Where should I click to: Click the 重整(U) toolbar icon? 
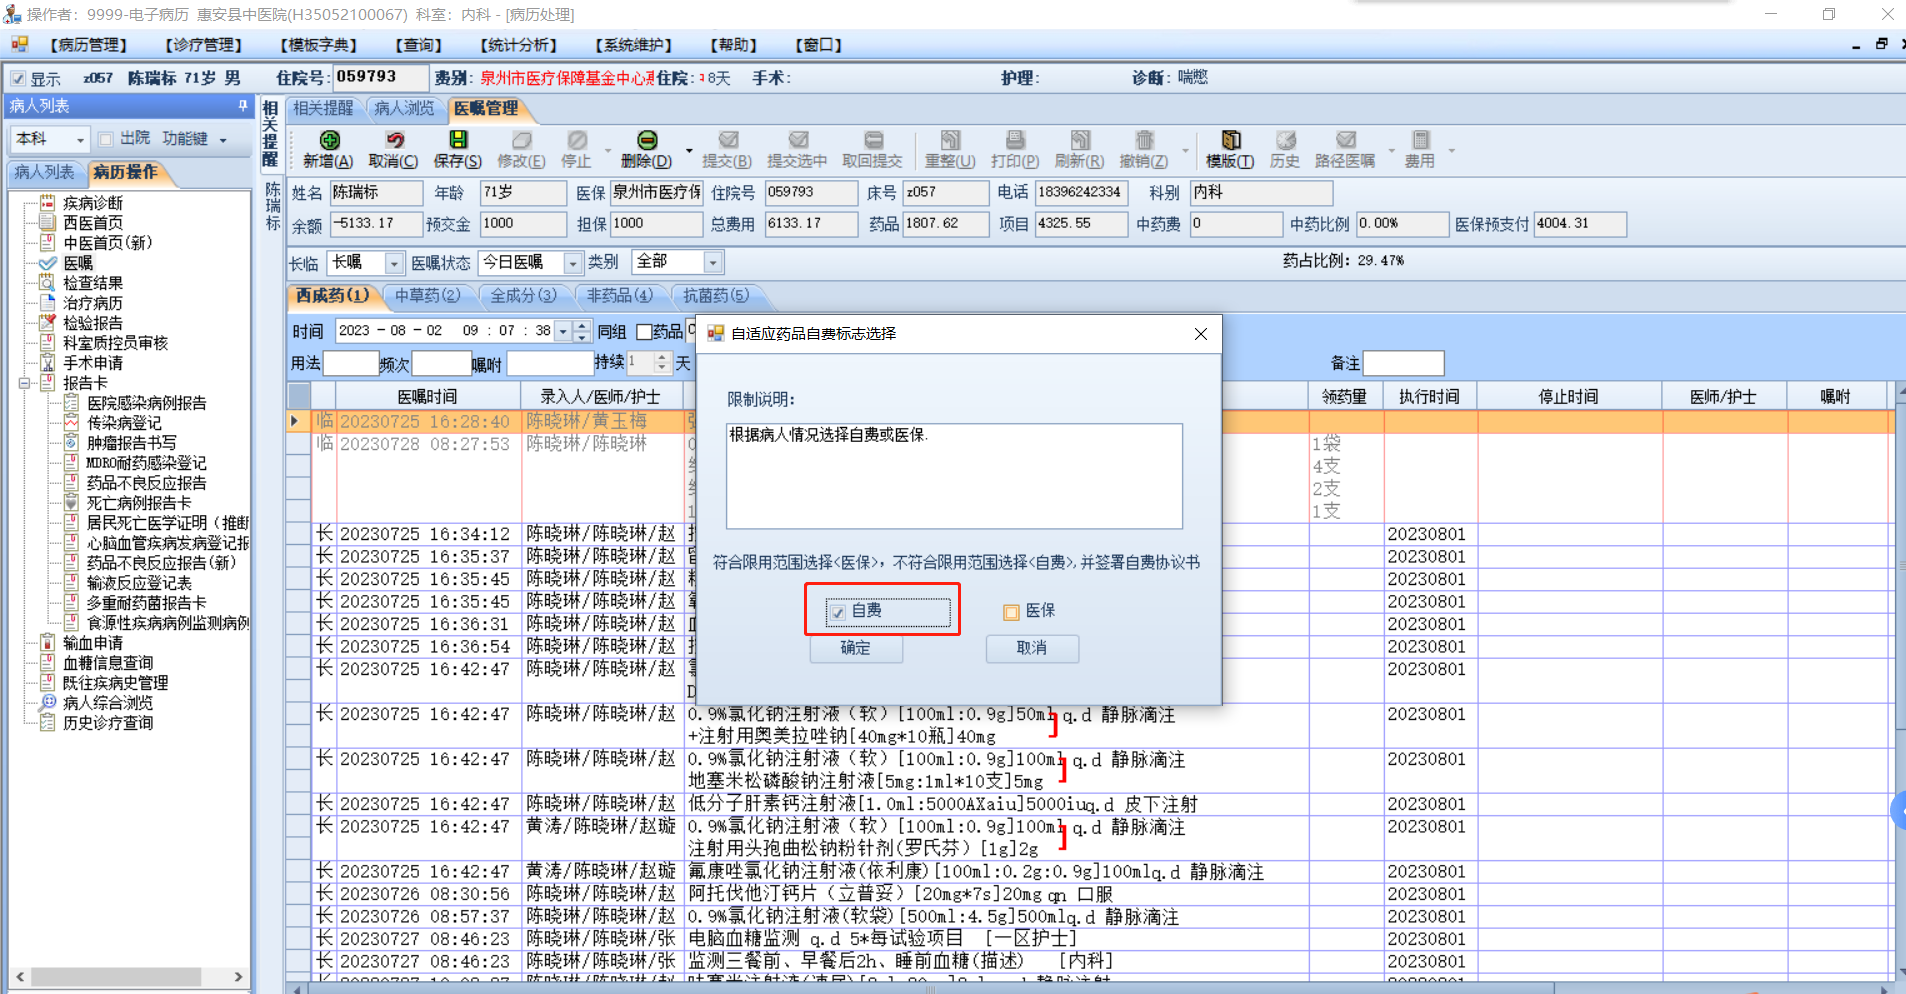(x=950, y=140)
